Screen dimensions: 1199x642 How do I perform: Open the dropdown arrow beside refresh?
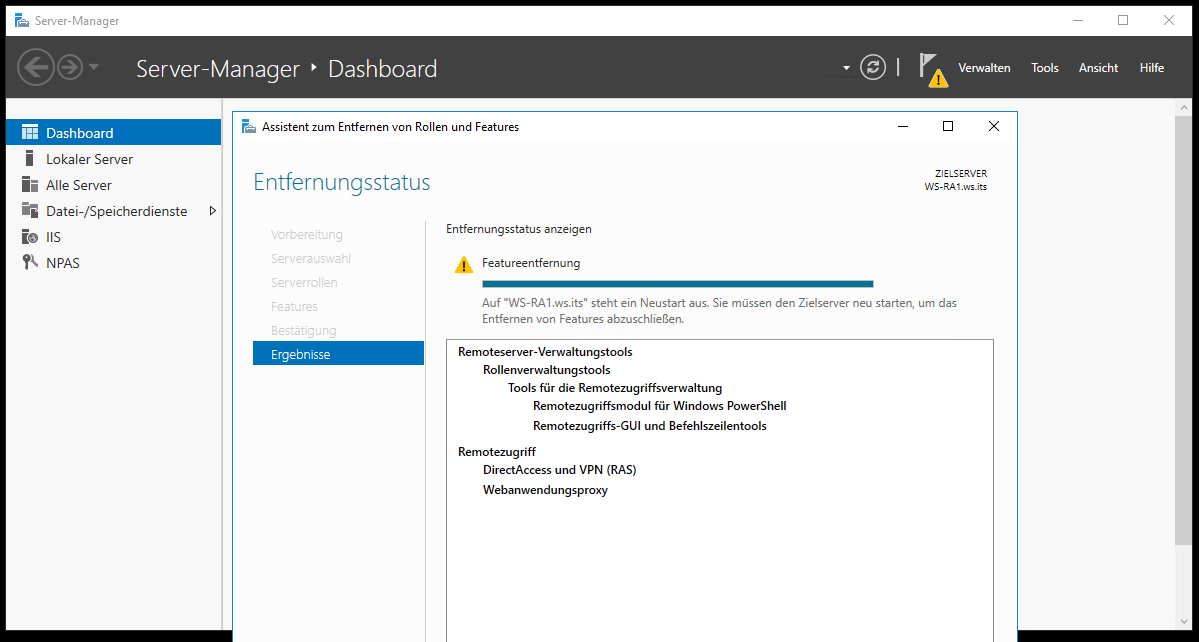click(846, 68)
